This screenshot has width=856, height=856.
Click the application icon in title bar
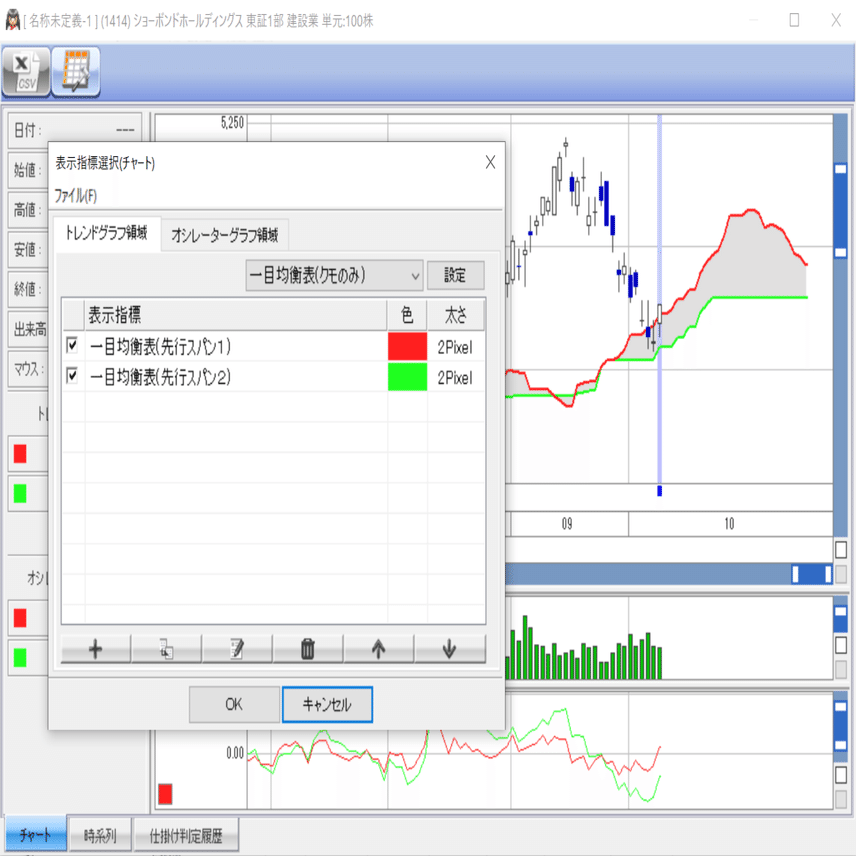pos(12,21)
